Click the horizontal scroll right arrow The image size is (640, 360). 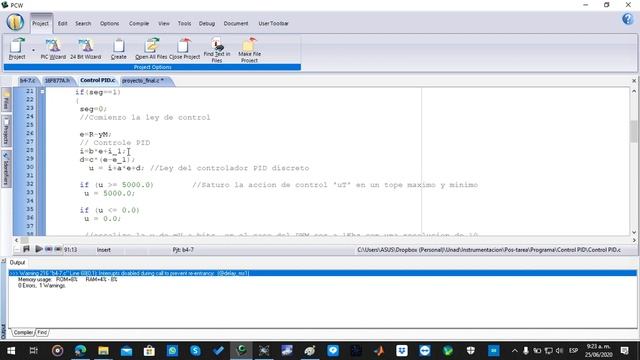pyautogui.click(x=634, y=240)
